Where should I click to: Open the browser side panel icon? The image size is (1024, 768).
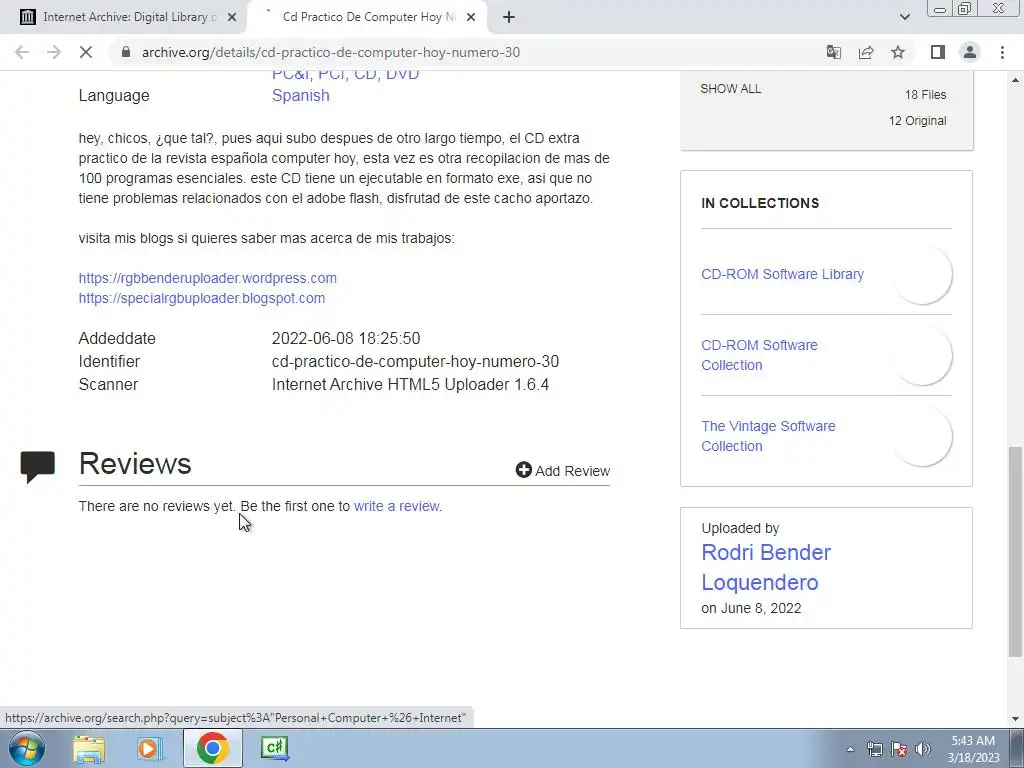(938, 52)
